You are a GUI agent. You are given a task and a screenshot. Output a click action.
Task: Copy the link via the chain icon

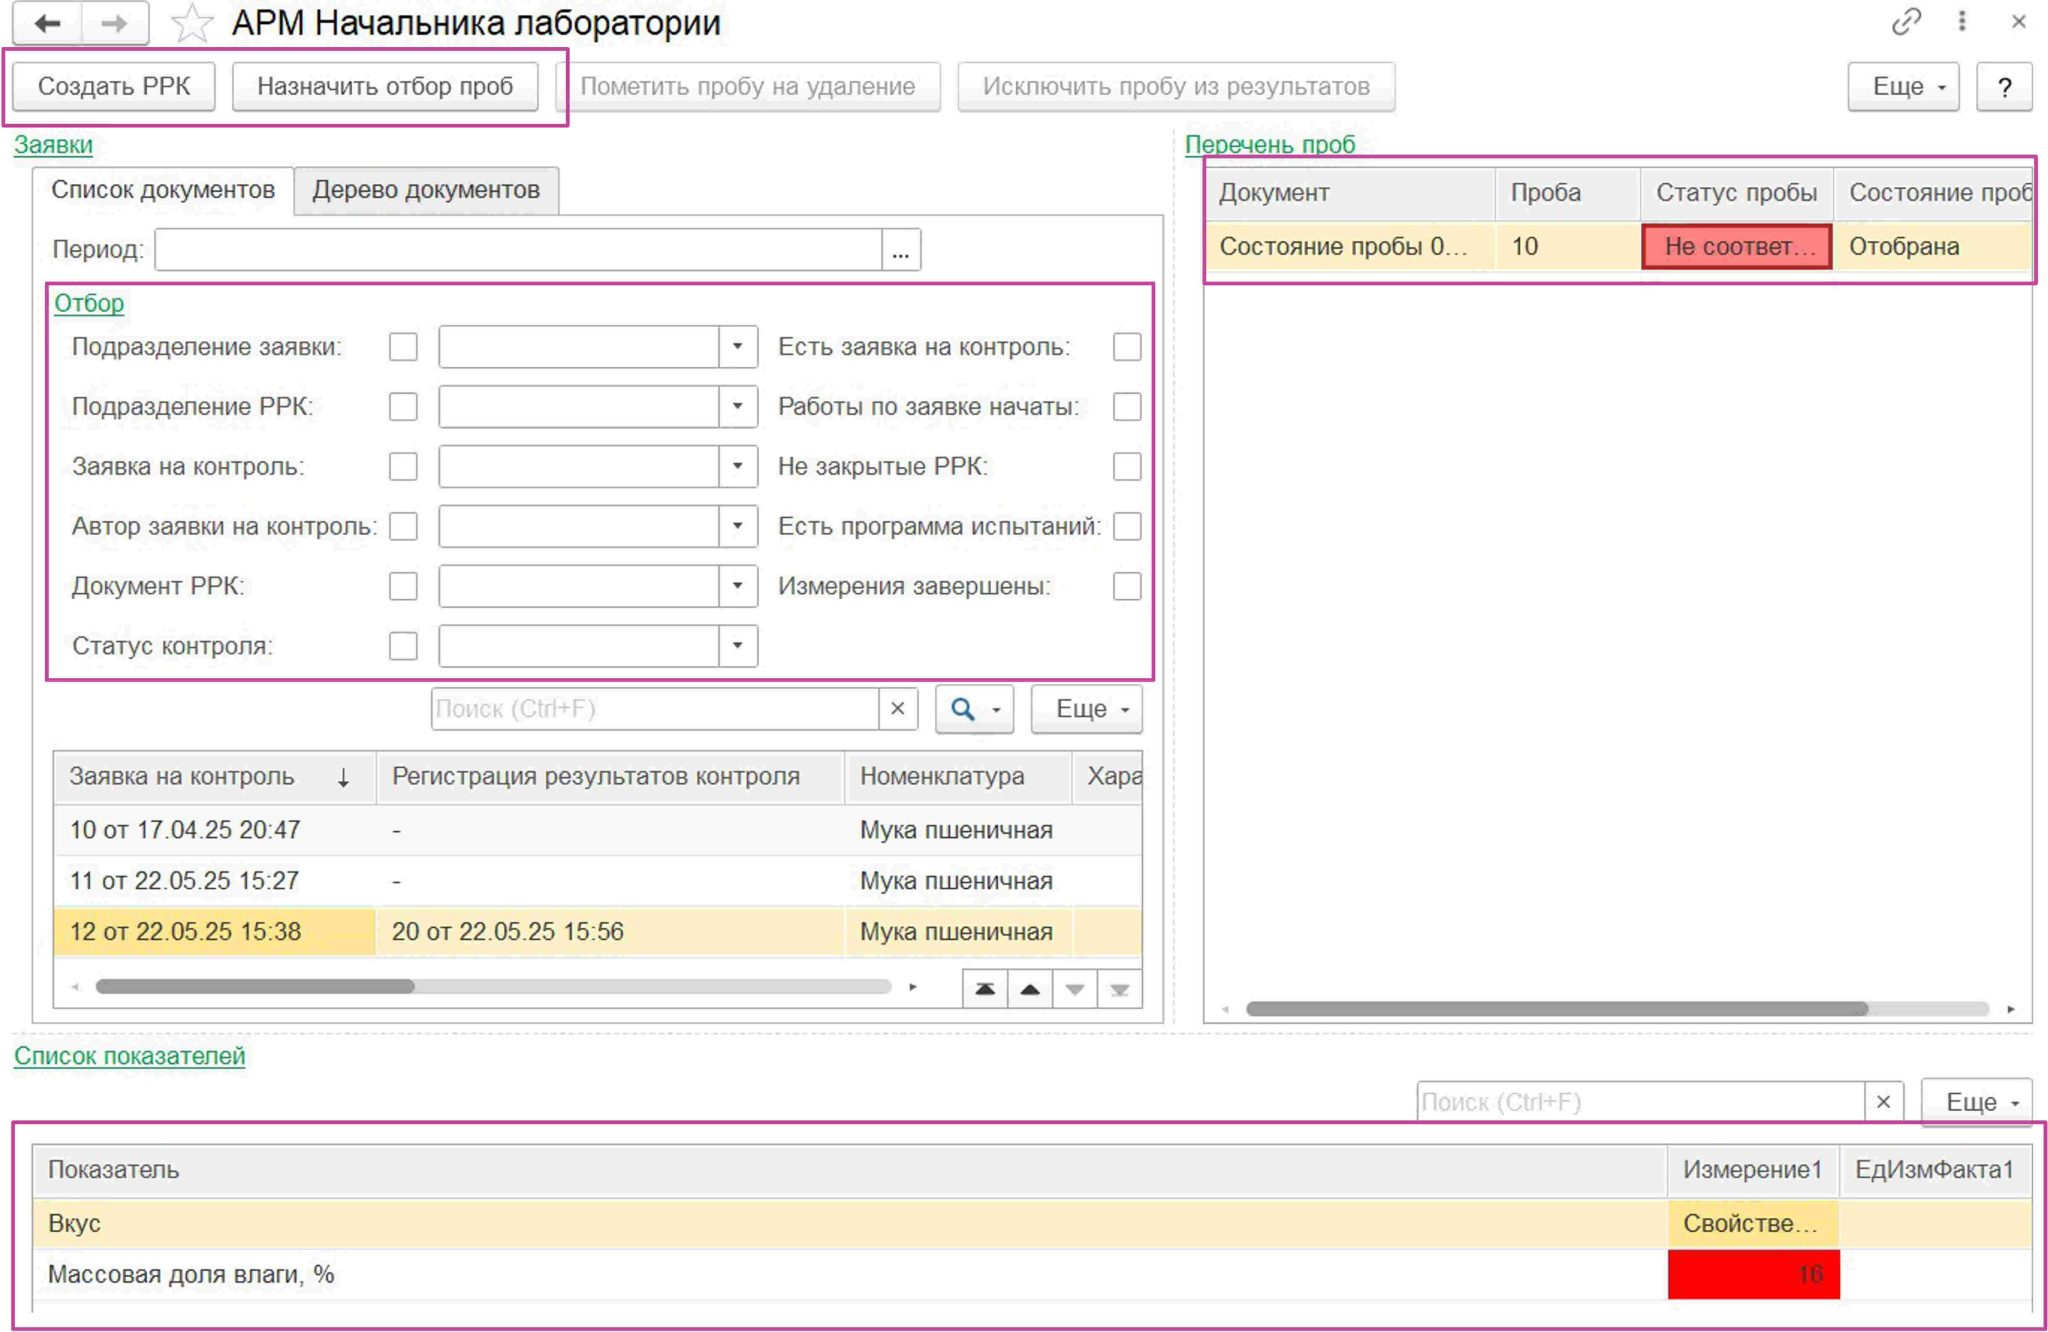[x=1906, y=21]
